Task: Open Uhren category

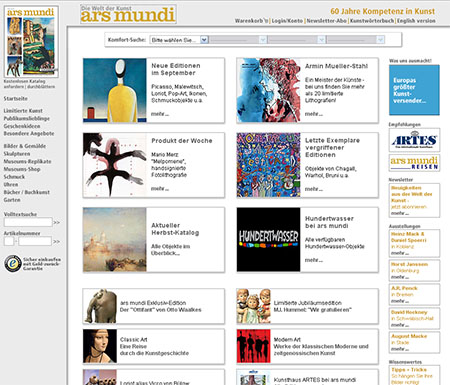Action: (x=11, y=184)
